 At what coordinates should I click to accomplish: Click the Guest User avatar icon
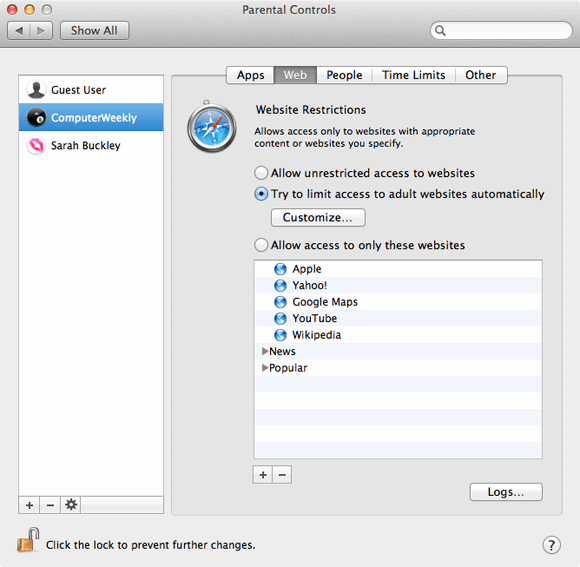[x=36, y=89]
